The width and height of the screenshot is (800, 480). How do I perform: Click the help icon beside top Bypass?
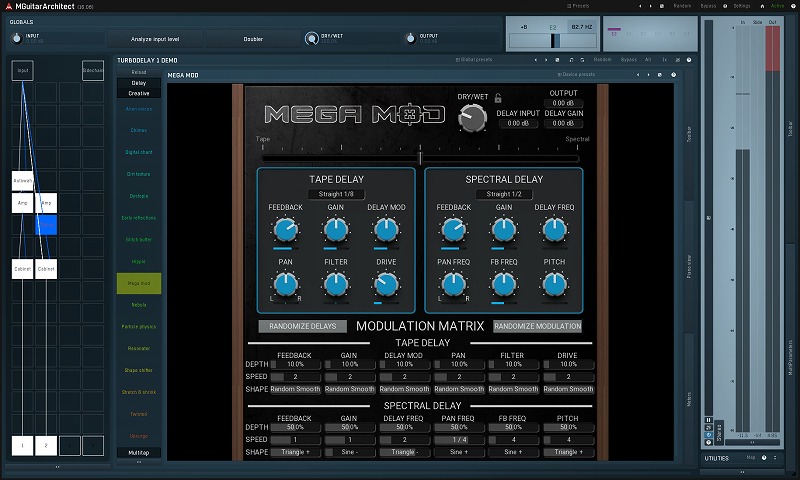pos(723,5)
